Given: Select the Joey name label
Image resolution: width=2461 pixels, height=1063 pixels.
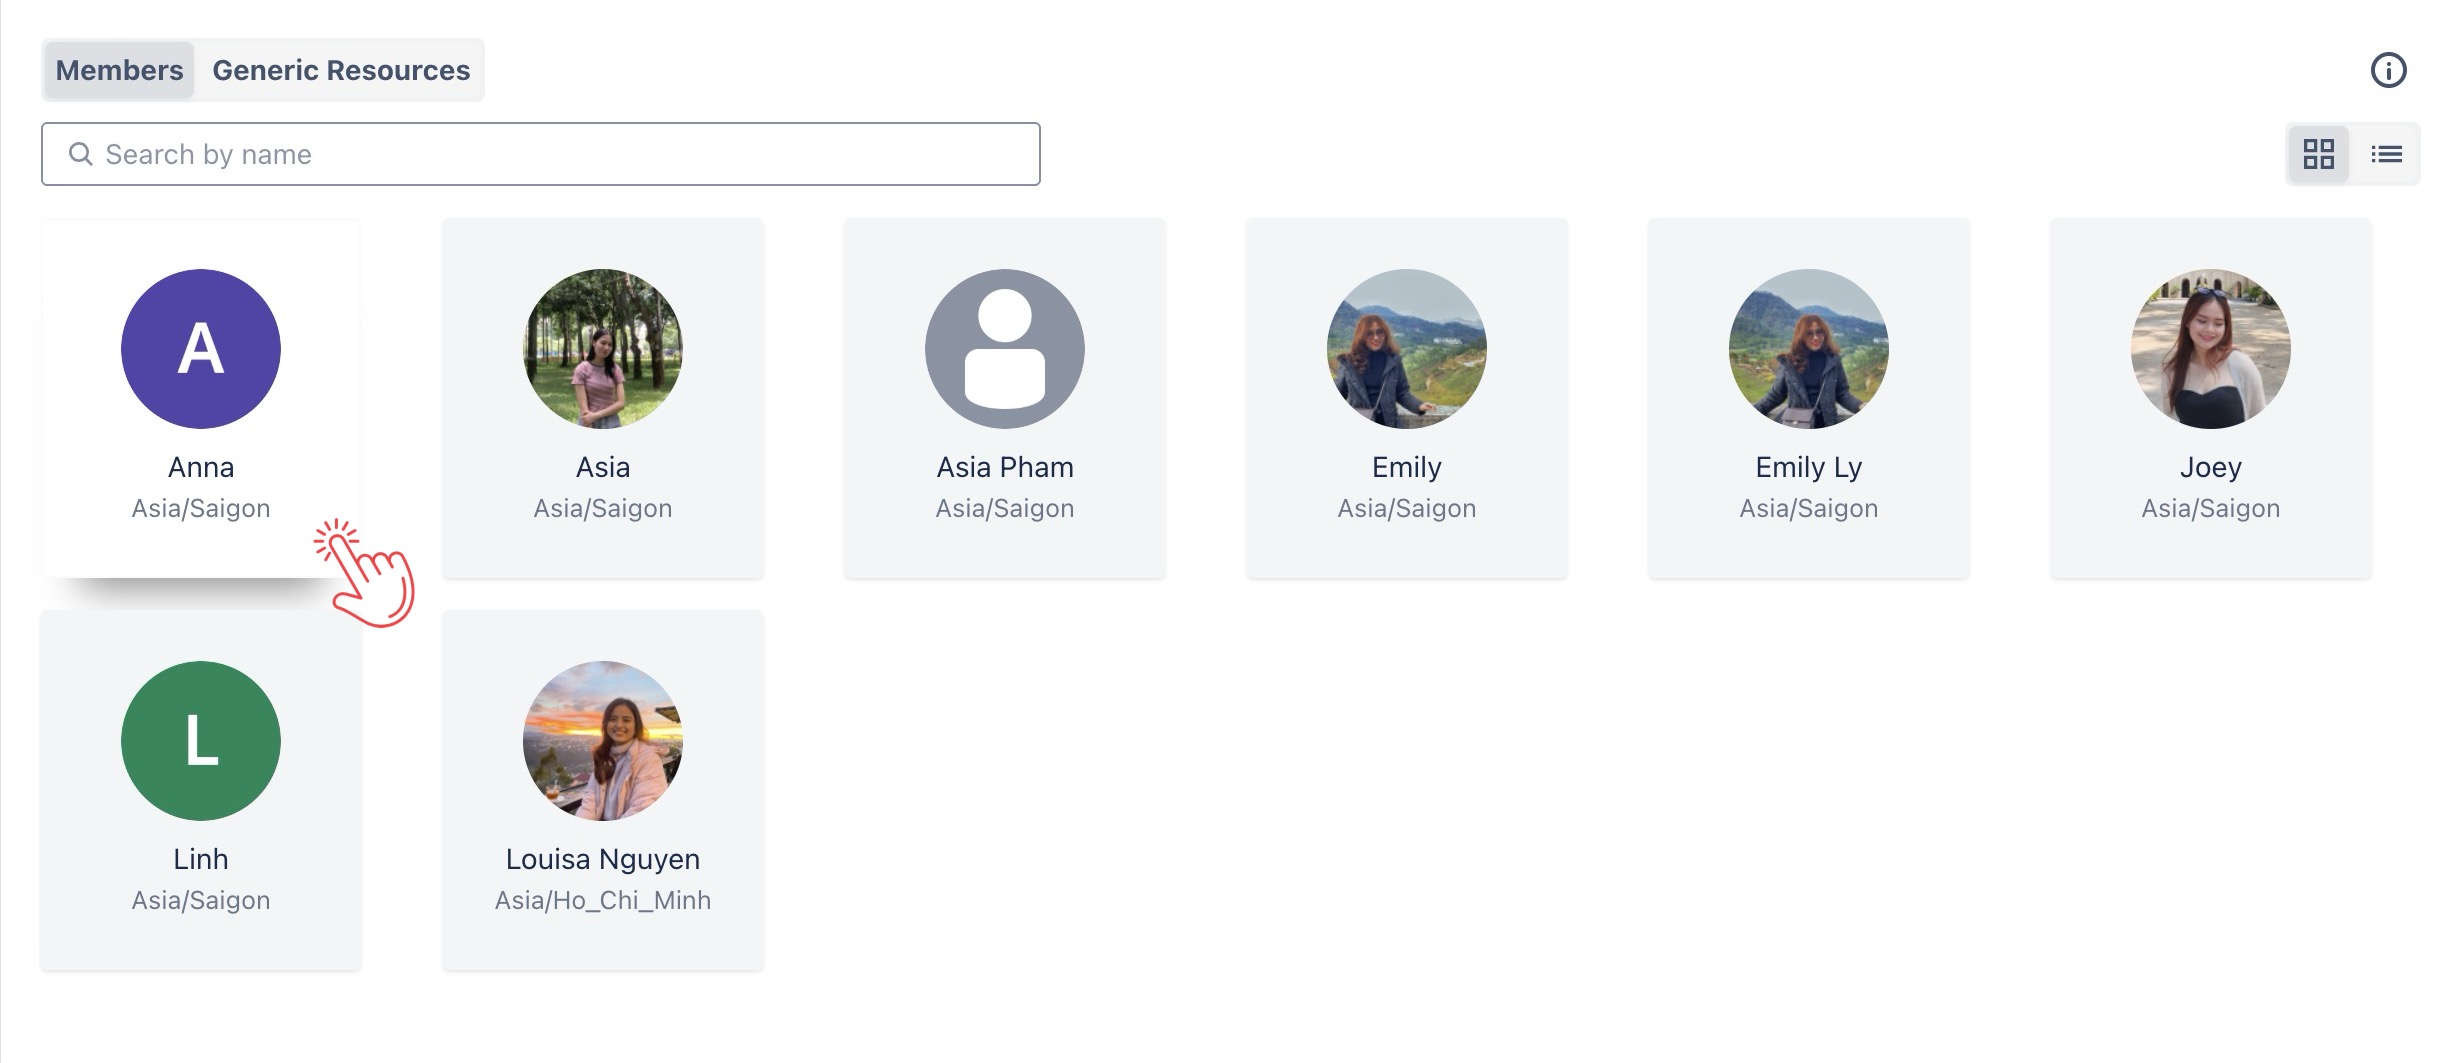Looking at the screenshot, I should pos(2211,467).
